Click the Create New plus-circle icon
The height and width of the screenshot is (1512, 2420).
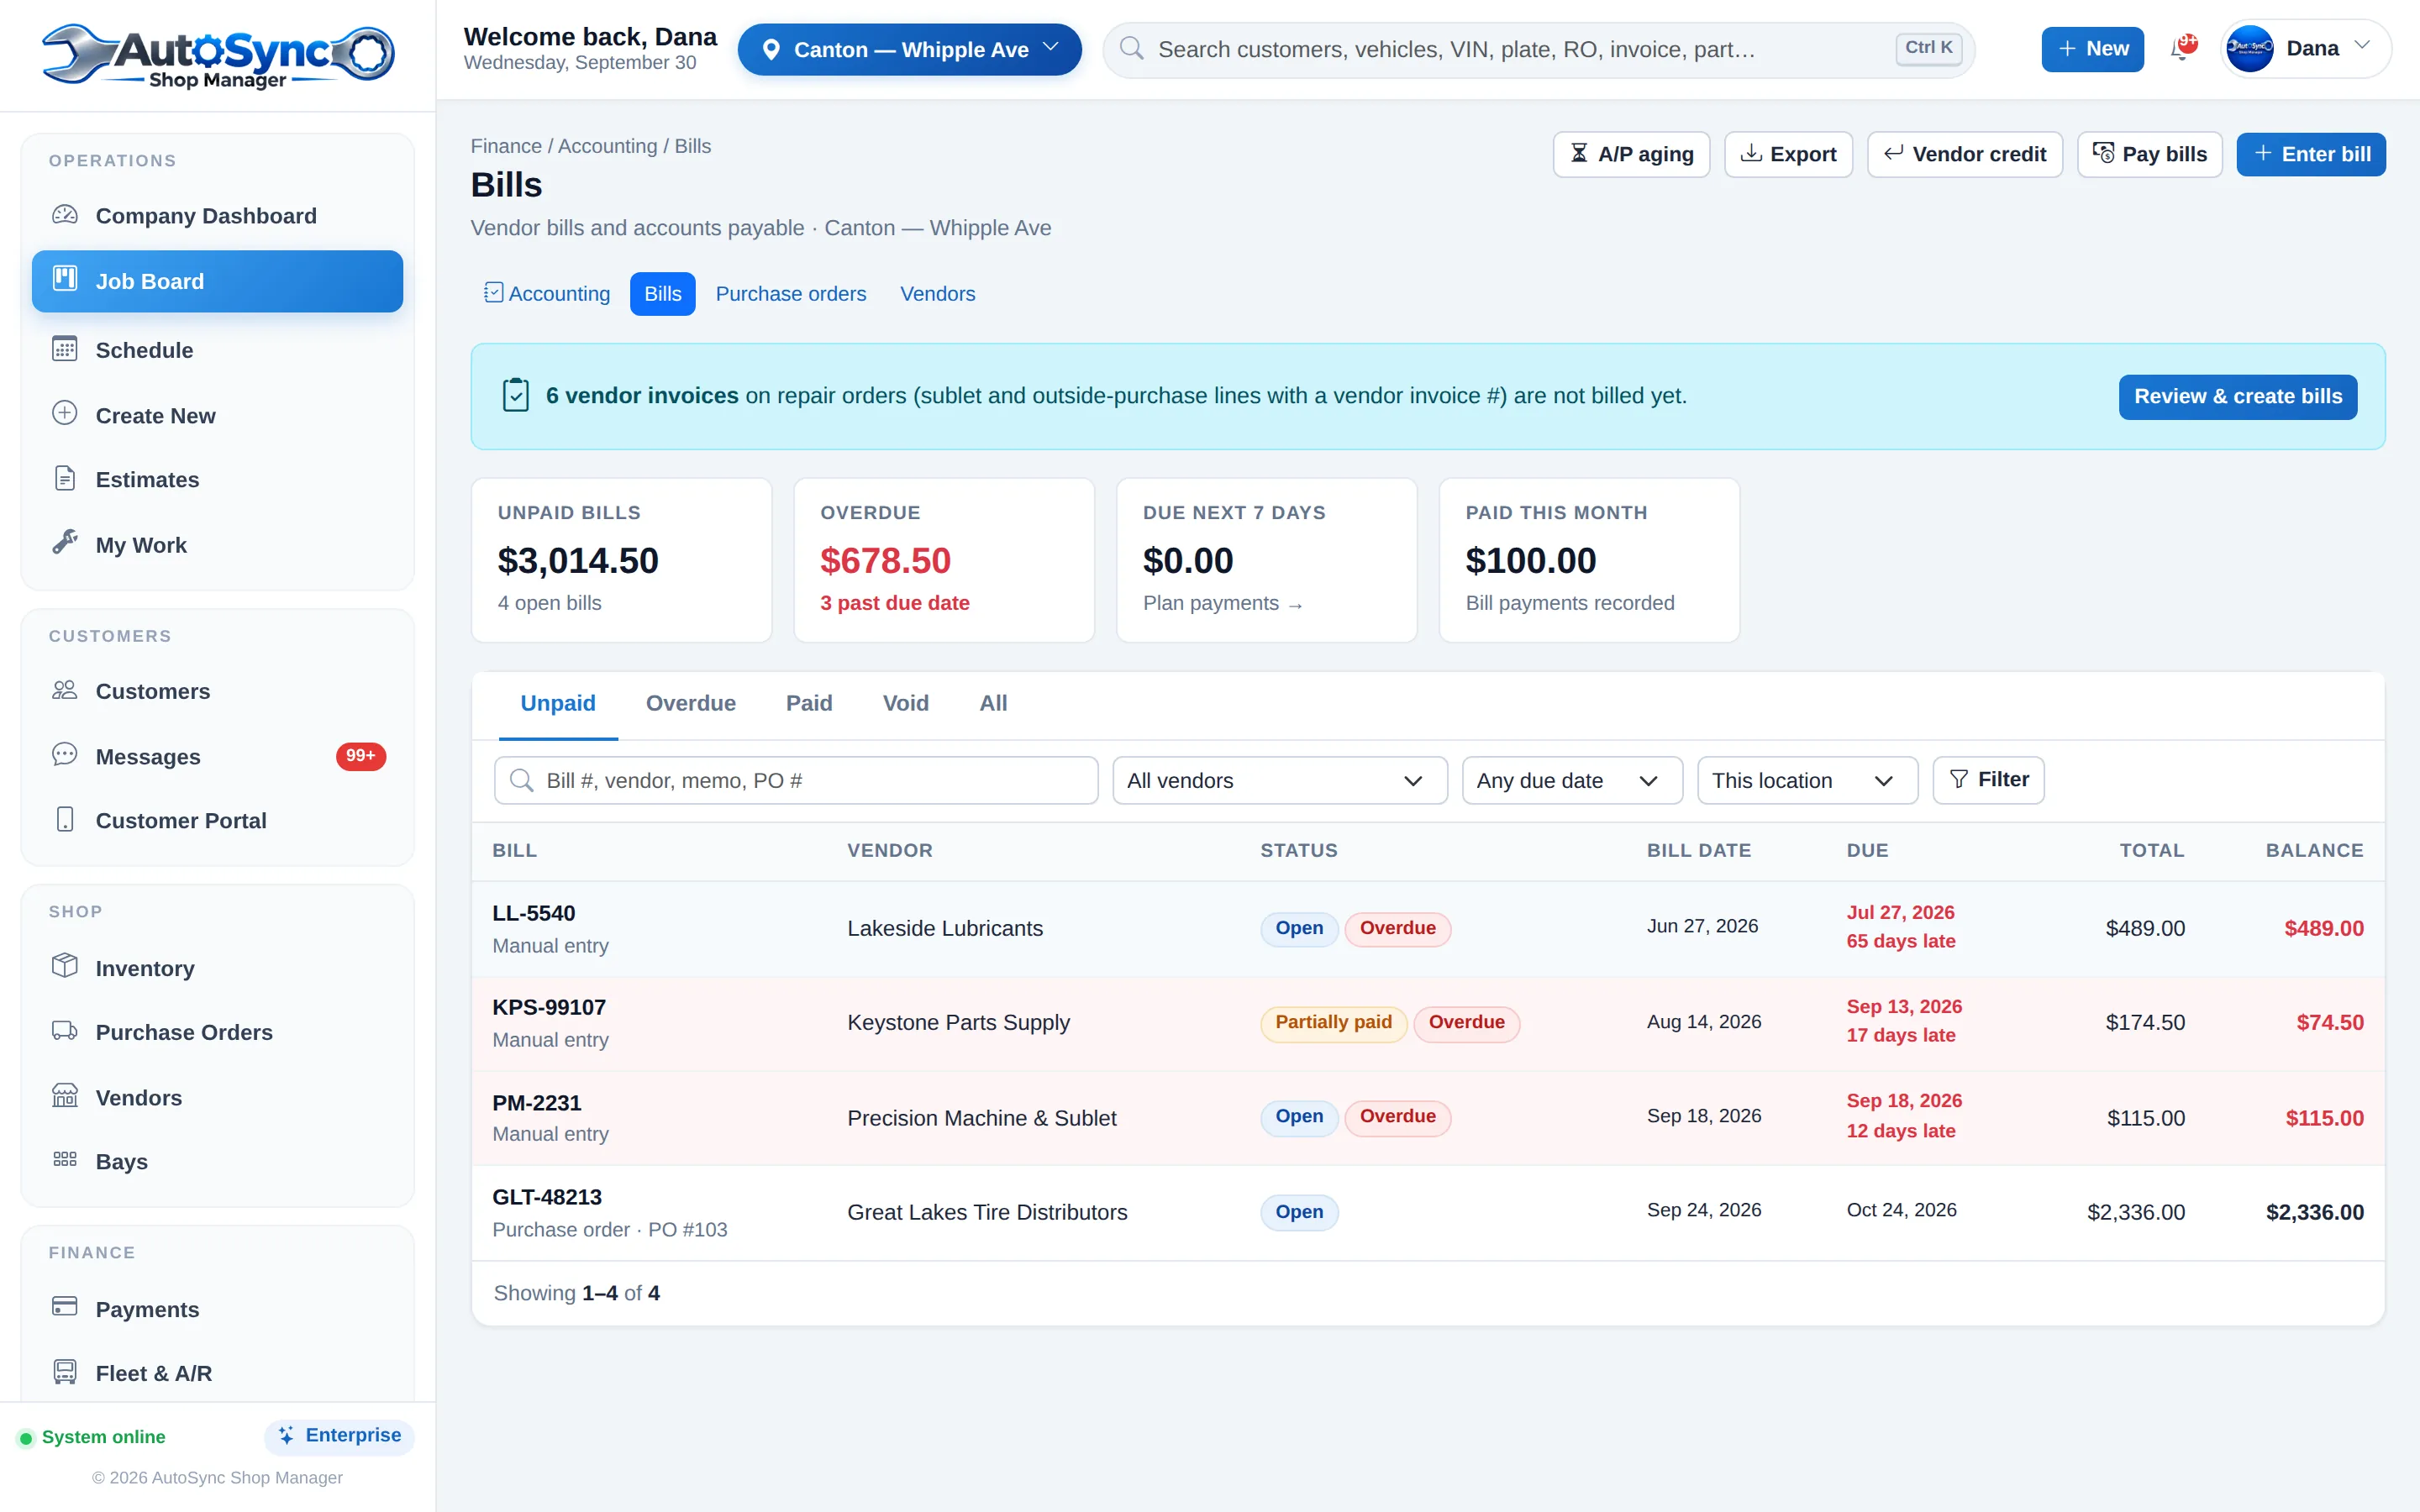click(65, 414)
